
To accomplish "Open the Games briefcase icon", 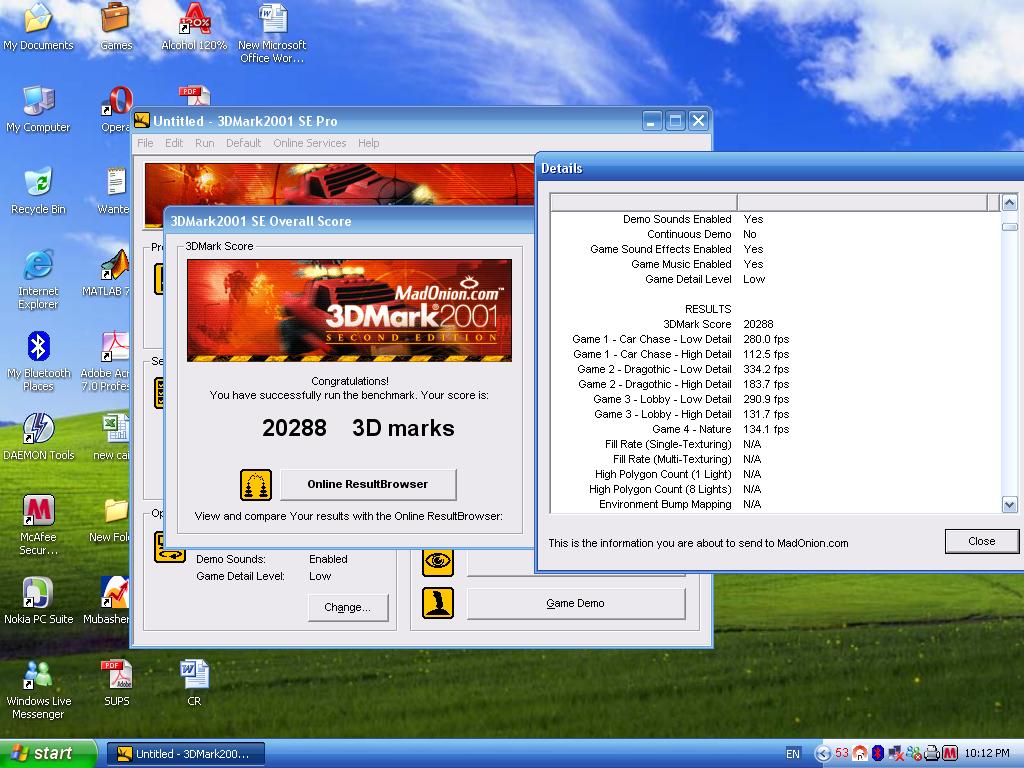I will 116,26.
